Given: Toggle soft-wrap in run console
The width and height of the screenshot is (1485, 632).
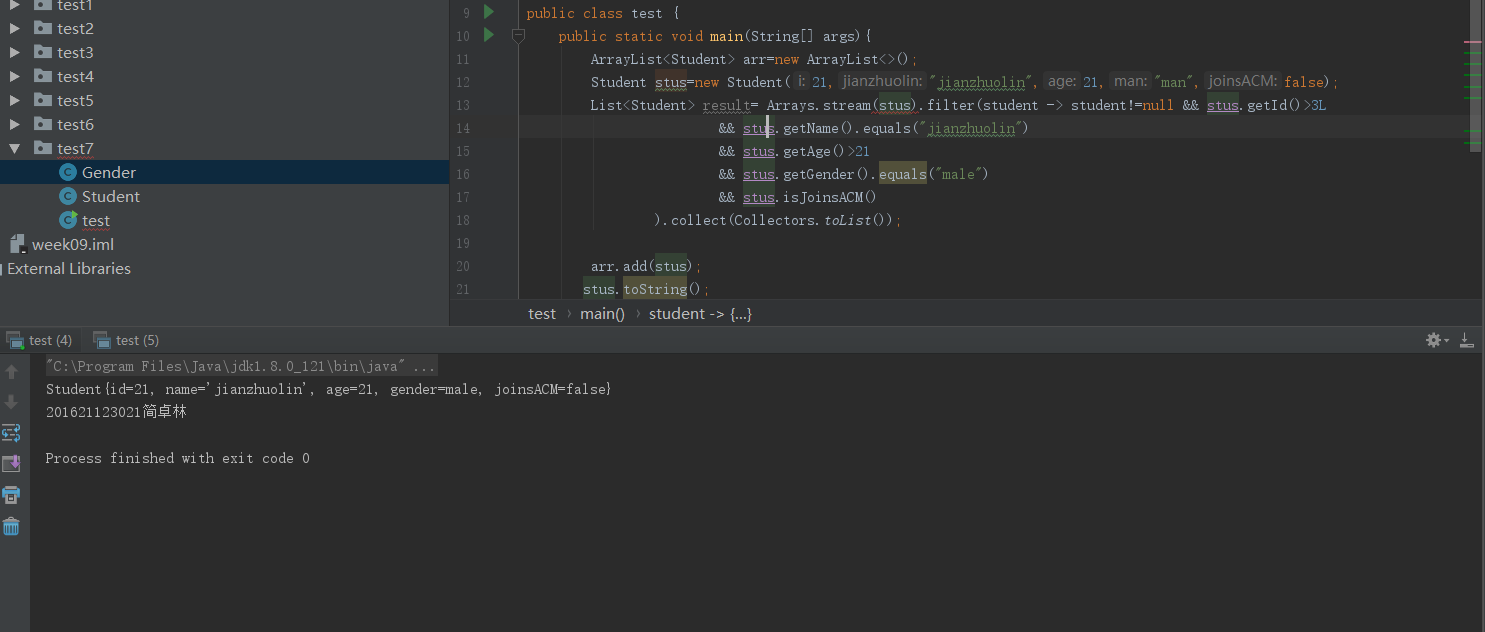Looking at the screenshot, I should coord(11,433).
